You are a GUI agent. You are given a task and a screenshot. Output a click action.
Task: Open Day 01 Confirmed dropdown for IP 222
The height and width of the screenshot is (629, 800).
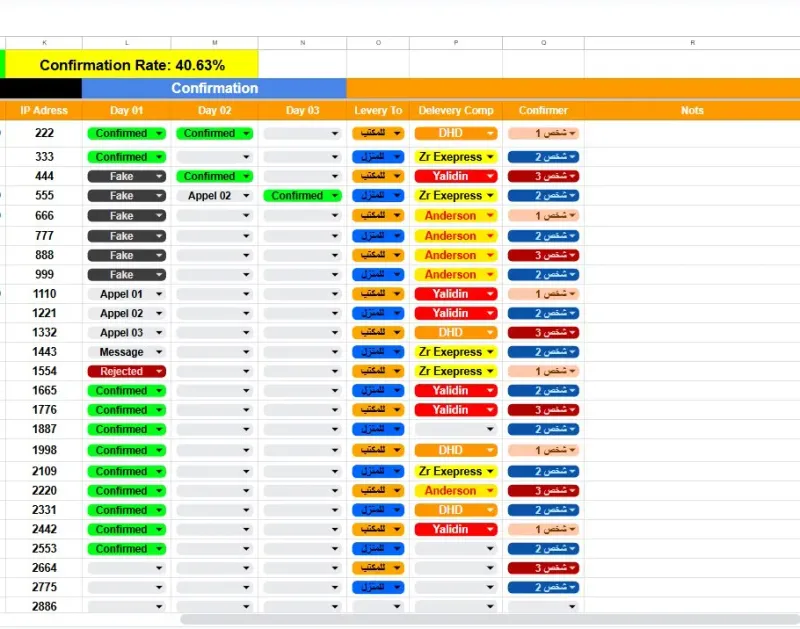127,133
